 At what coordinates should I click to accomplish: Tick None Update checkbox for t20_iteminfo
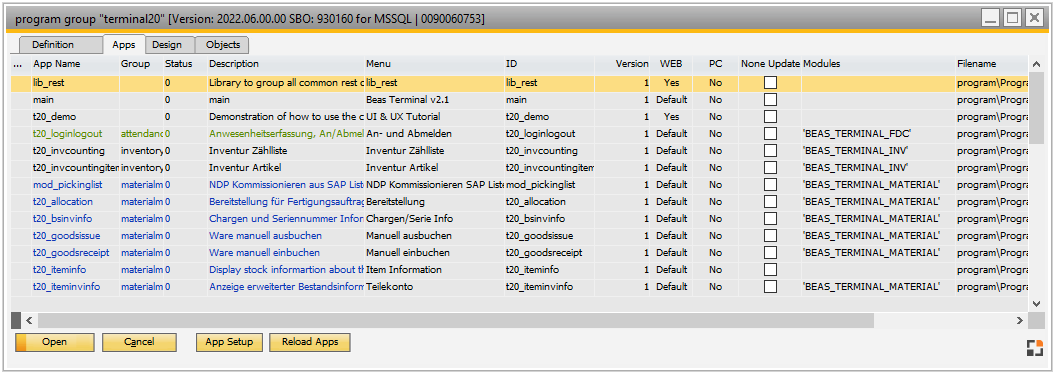click(770, 269)
